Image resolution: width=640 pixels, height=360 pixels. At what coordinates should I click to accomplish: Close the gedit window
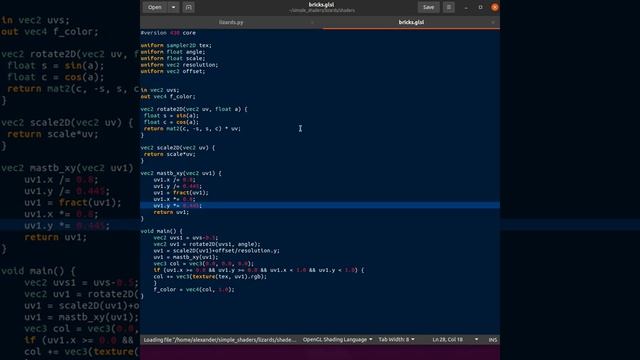pos(495,7)
